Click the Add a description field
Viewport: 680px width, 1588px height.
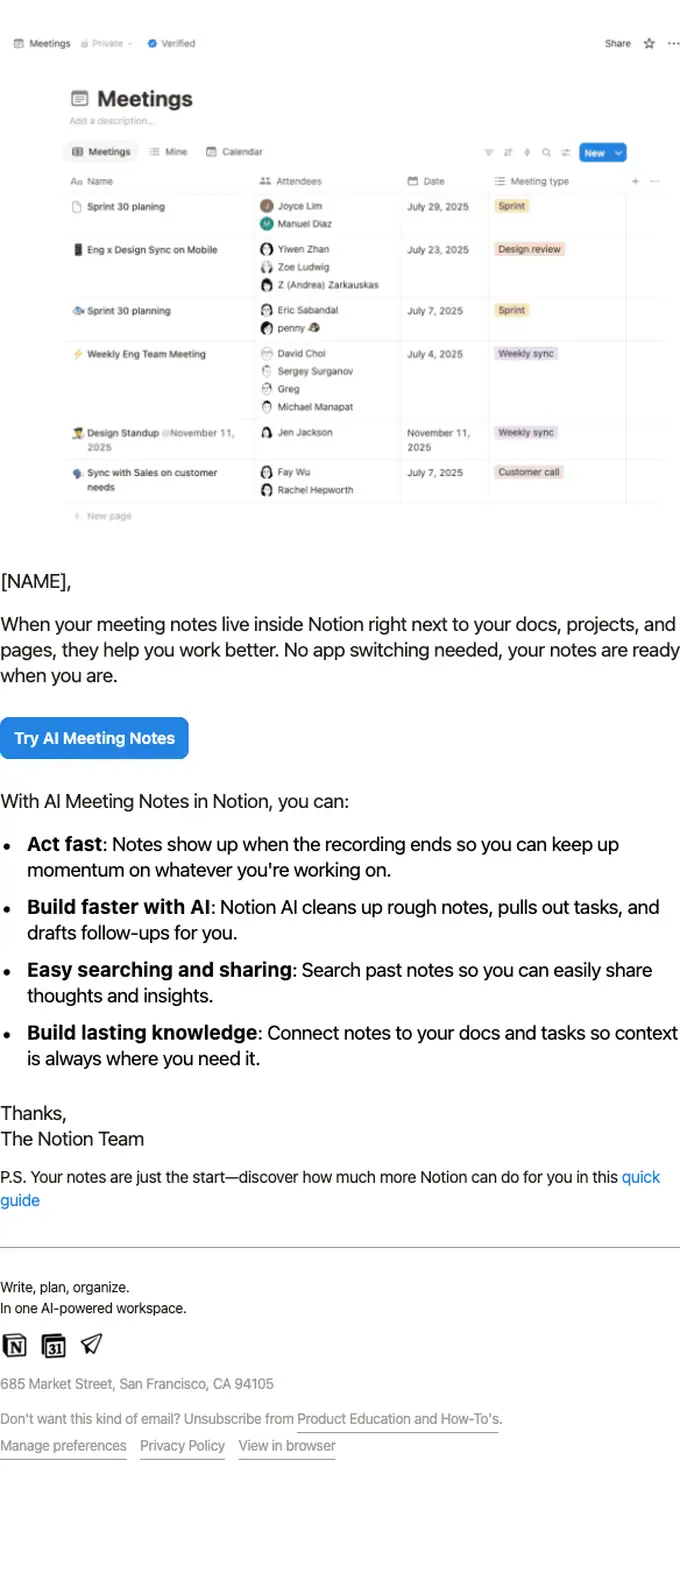(112, 121)
